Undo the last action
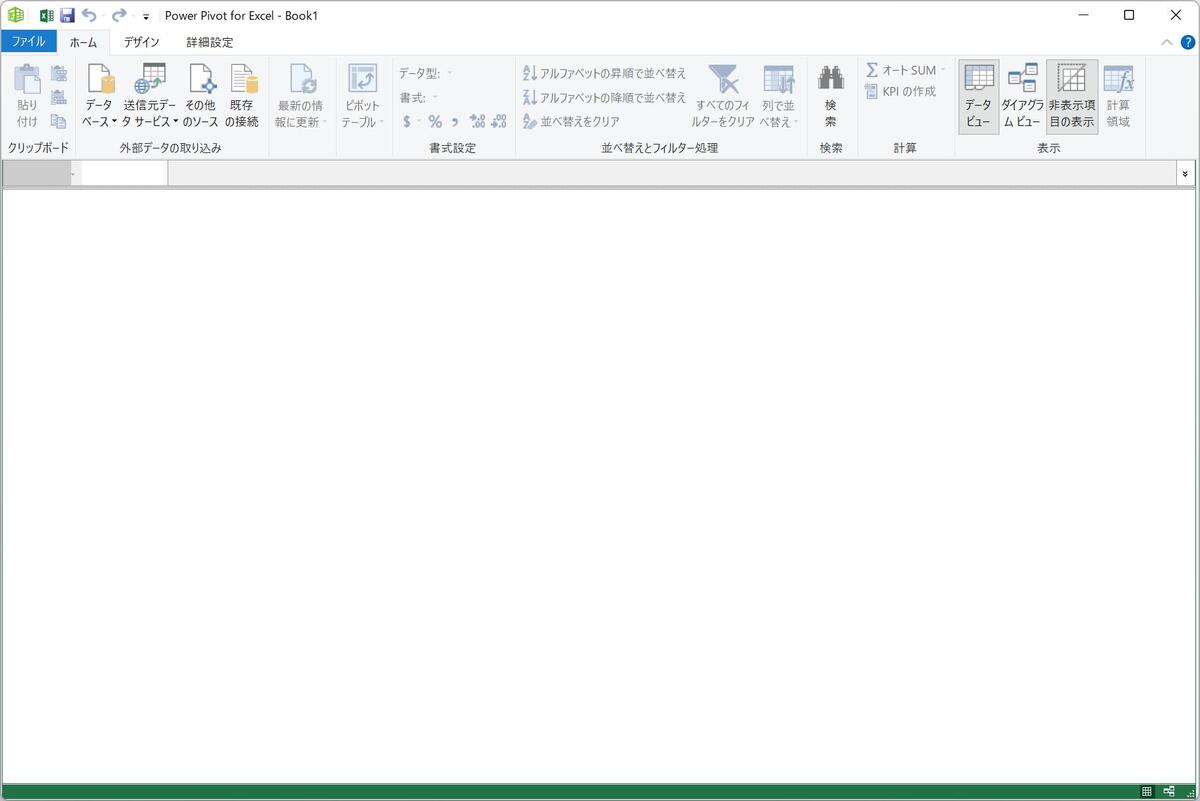Screen dimensions: 1200x801 [x=89, y=15]
